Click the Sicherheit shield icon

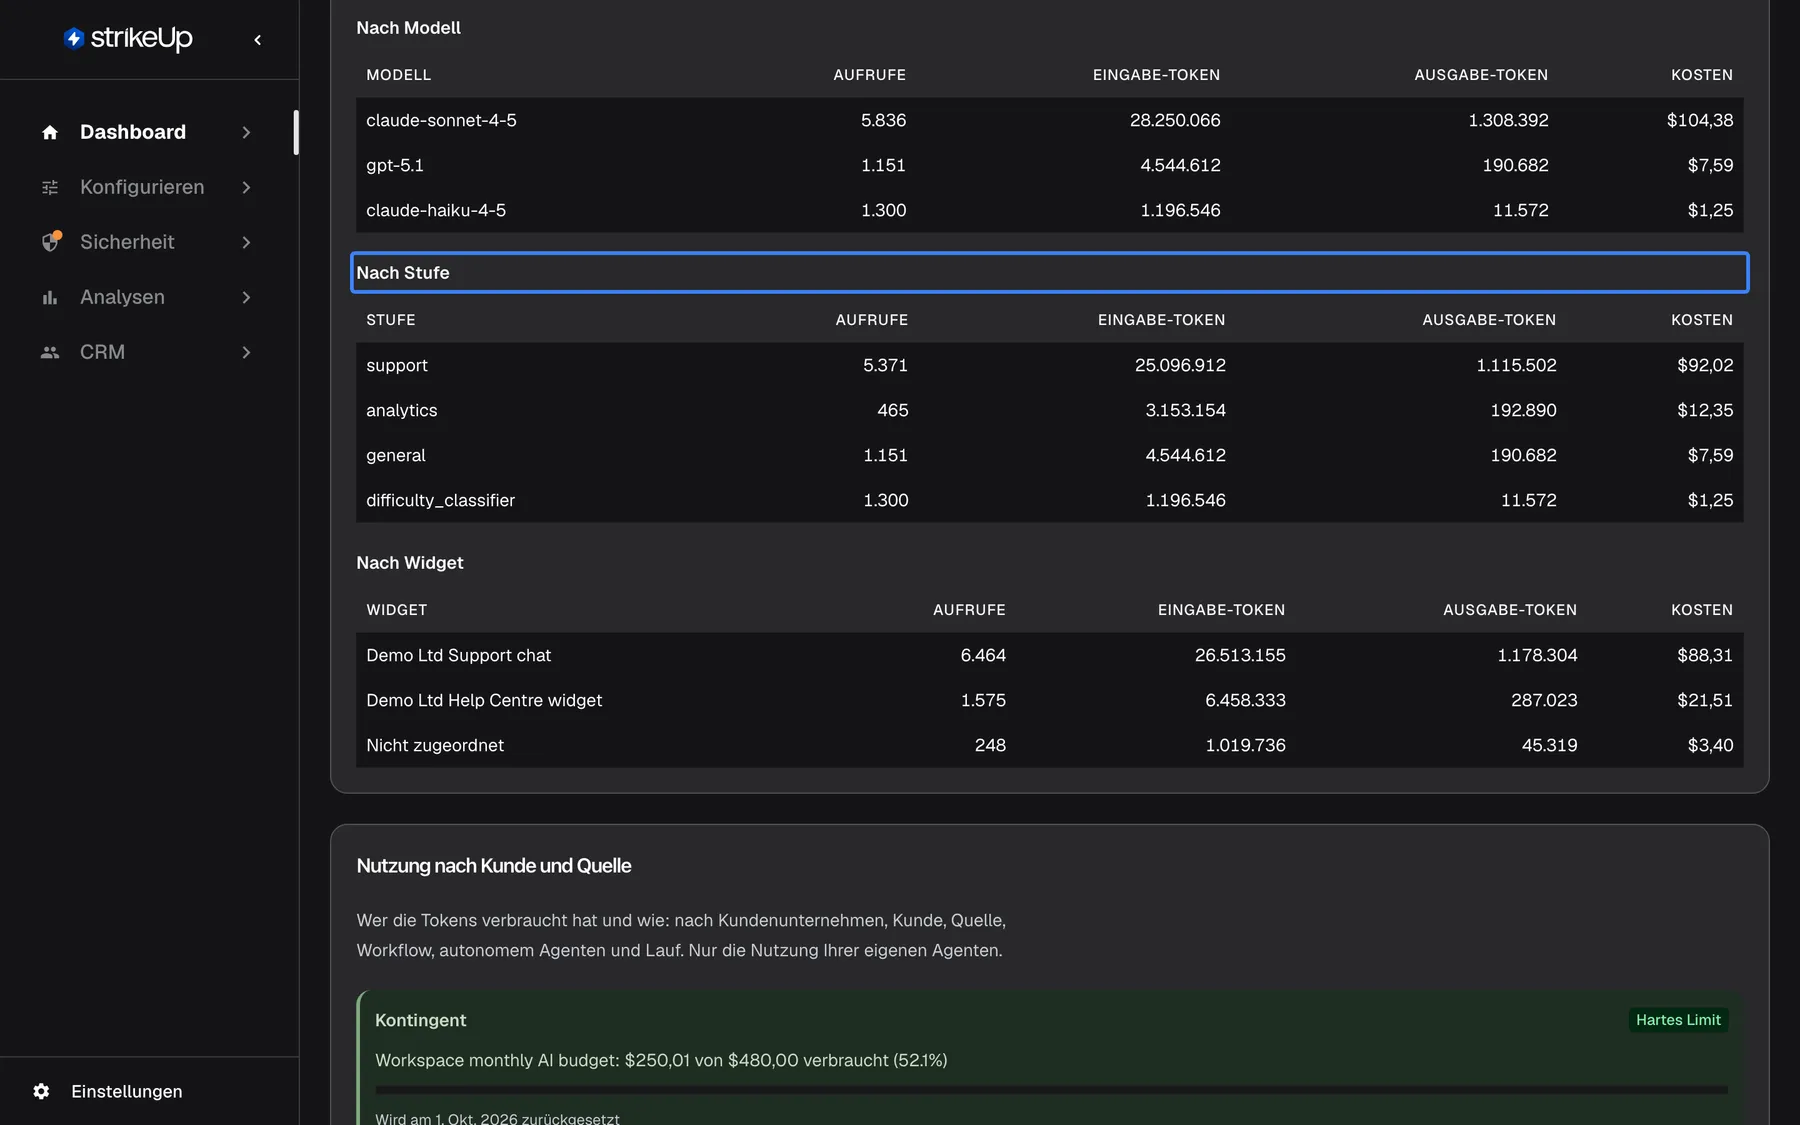(x=50, y=242)
